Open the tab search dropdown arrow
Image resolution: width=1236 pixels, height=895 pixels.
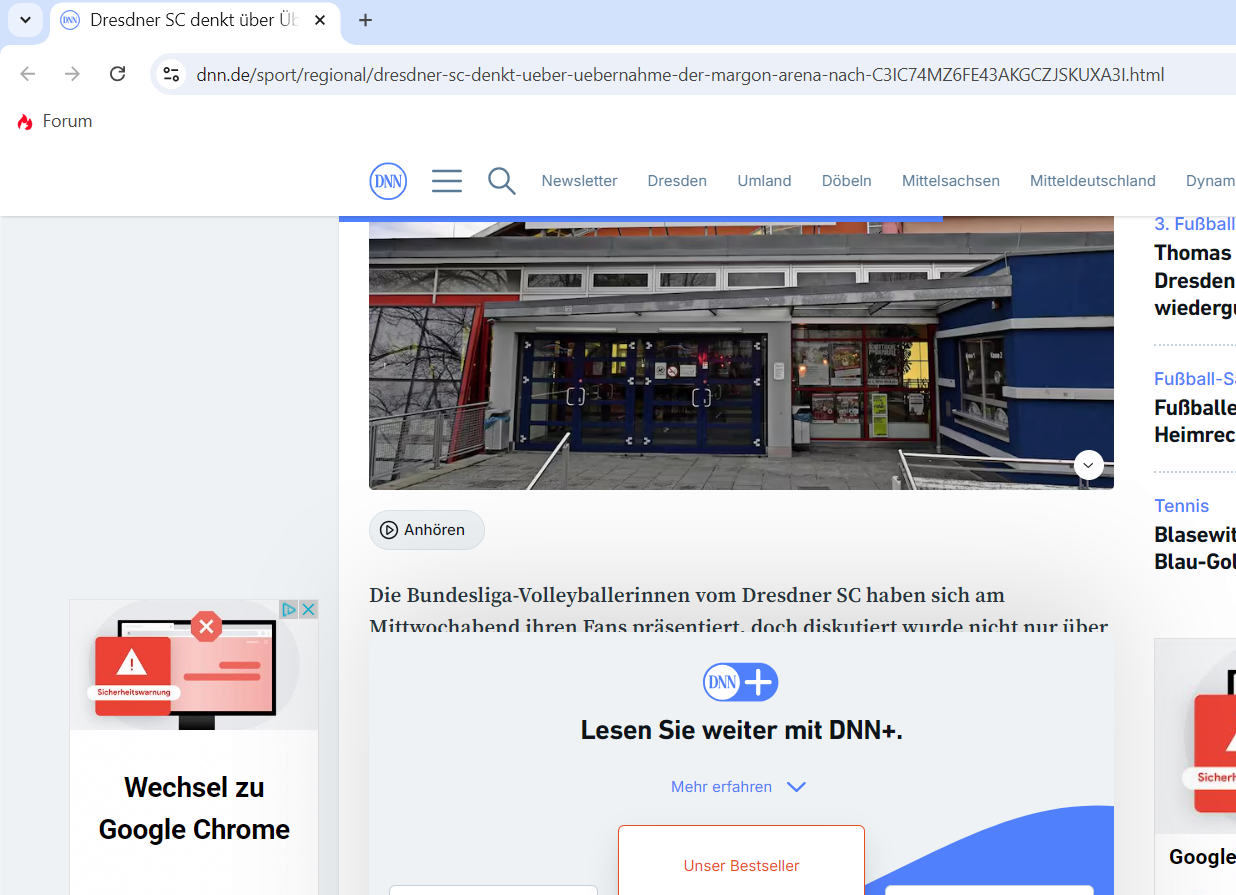(25, 20)
